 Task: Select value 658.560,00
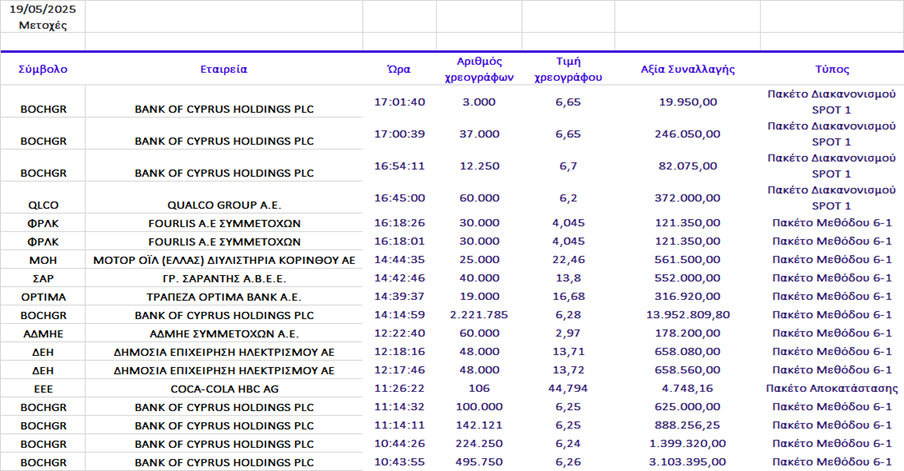688,370
